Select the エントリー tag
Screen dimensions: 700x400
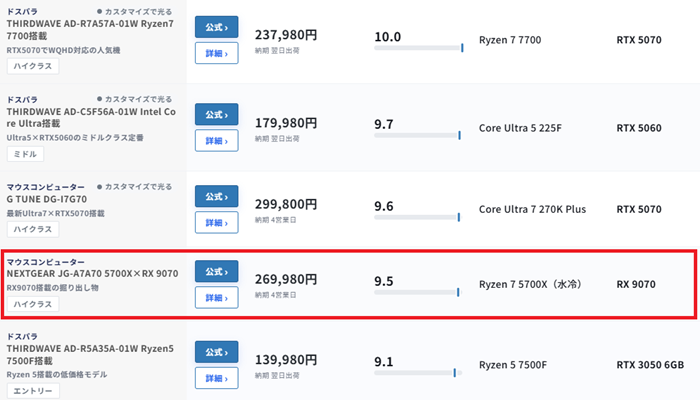click(x=33, y=391)
